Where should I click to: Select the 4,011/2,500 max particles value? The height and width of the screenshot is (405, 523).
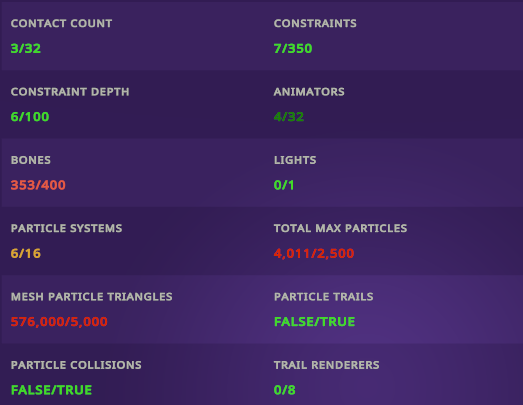(x=314, y=254)
